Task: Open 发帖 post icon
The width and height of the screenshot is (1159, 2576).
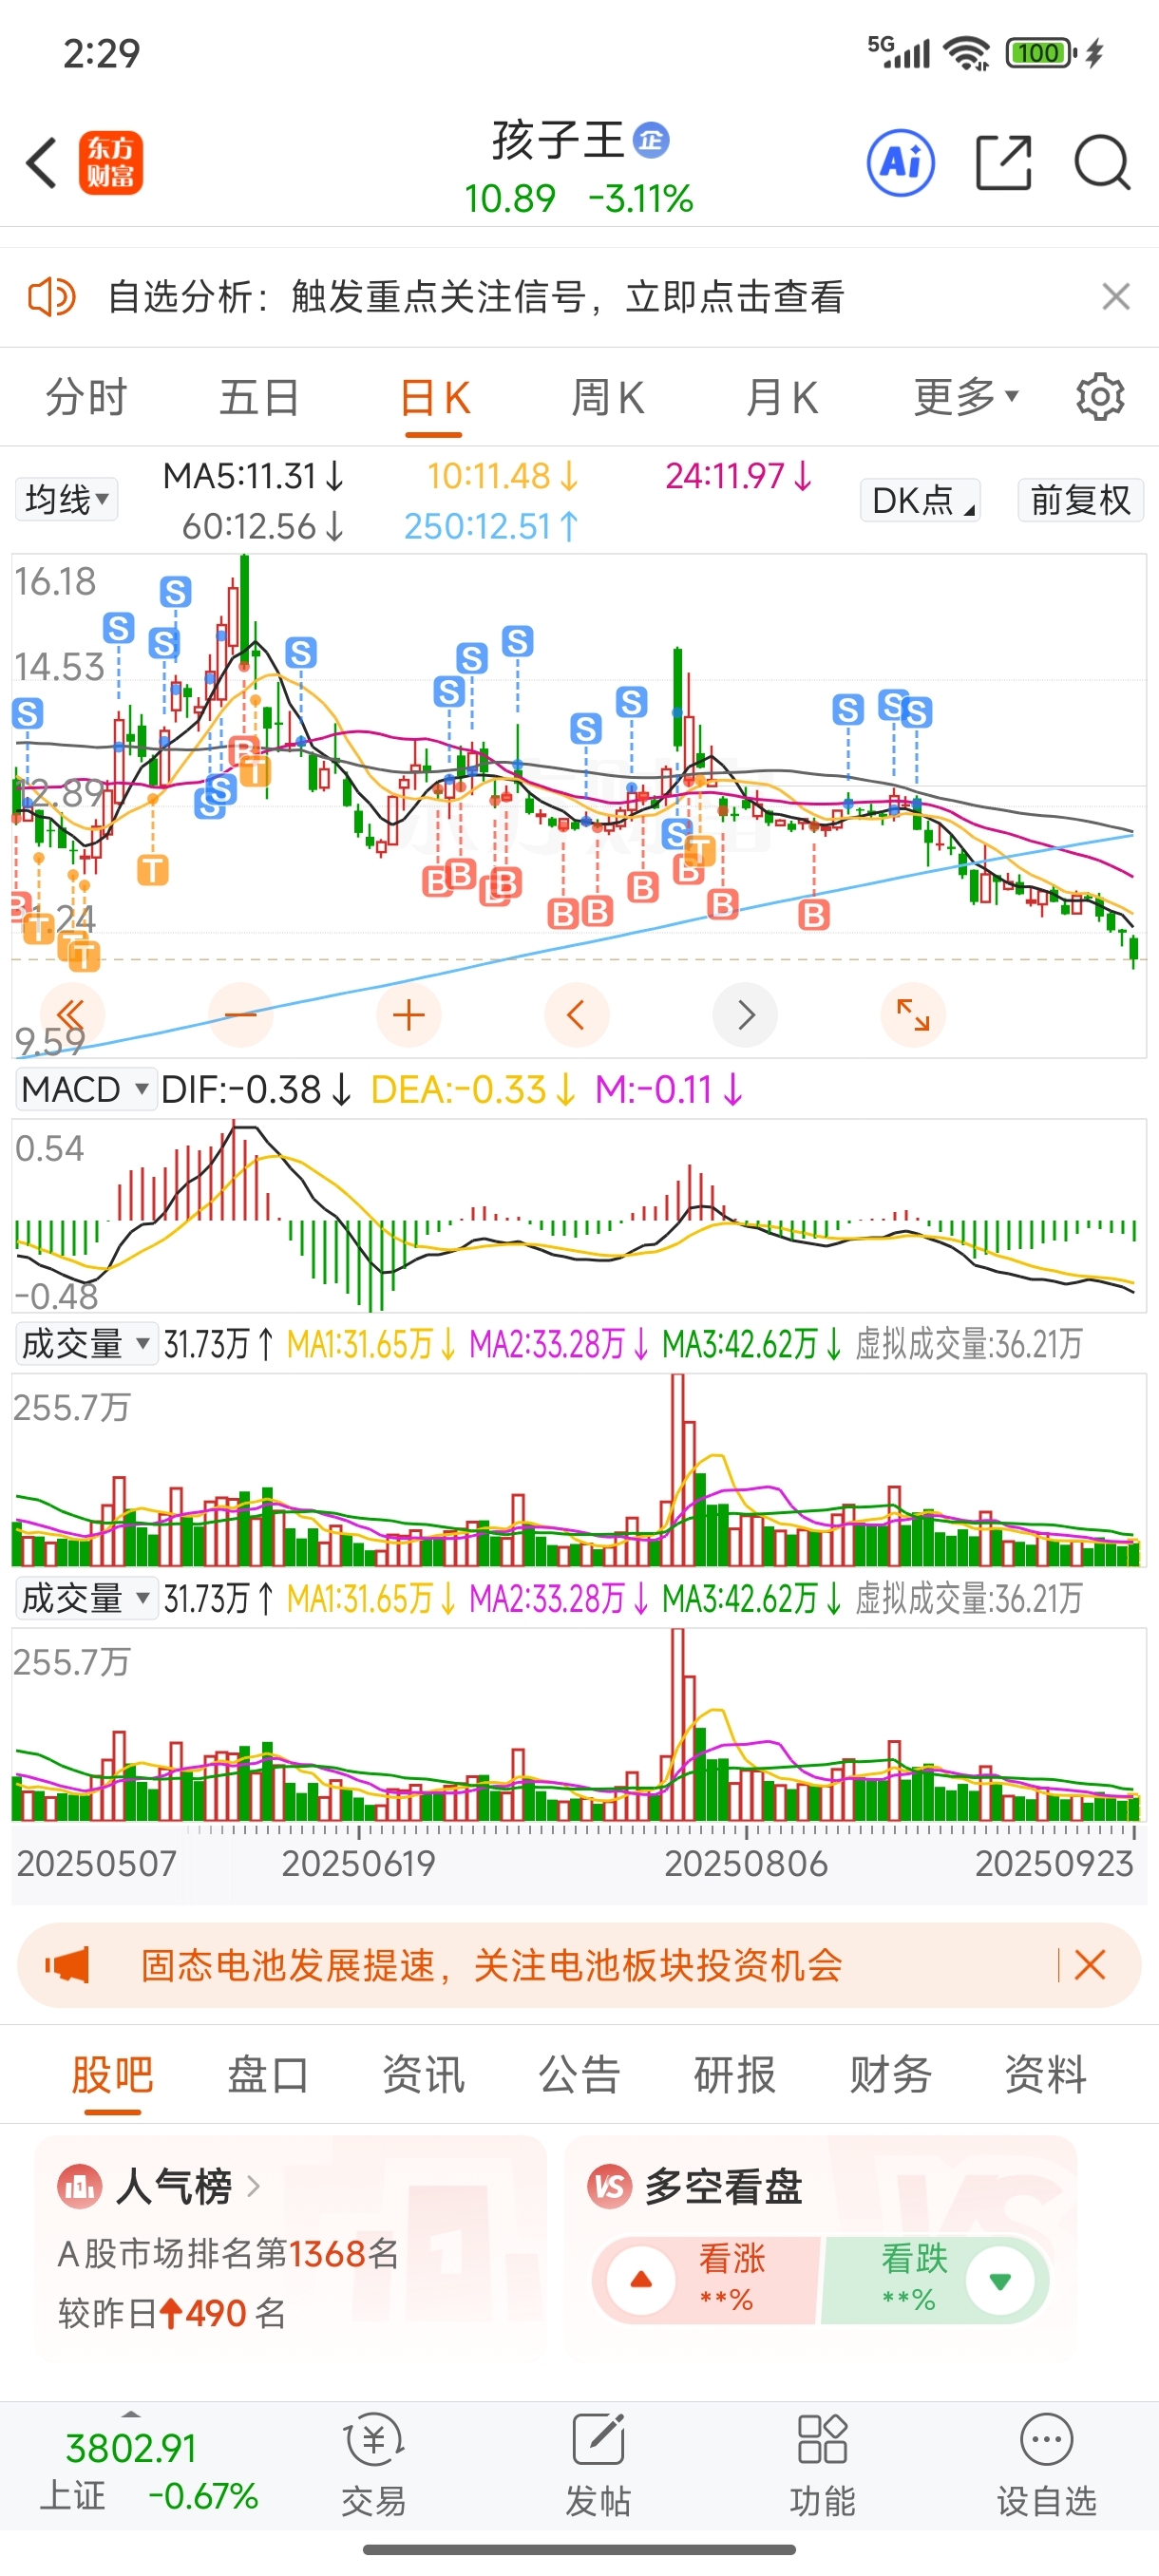Action: coord(598,2440)
